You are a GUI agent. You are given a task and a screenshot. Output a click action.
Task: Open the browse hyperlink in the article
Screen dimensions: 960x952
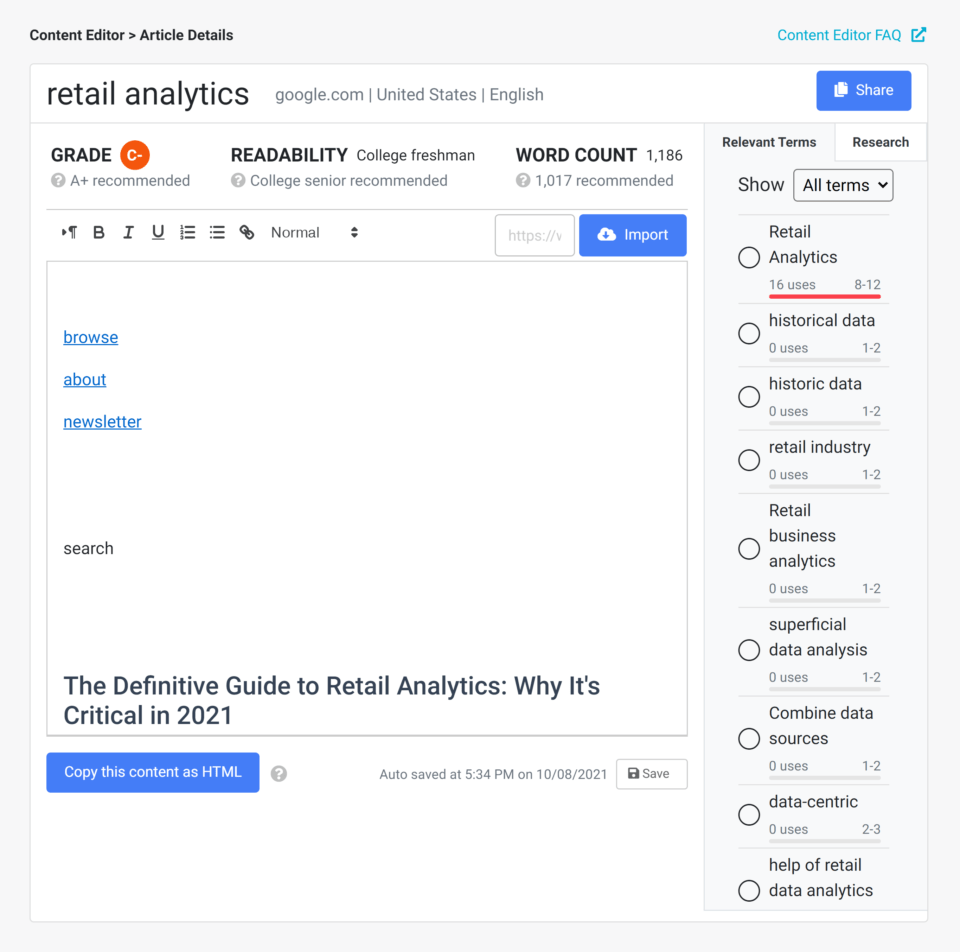tap(90, 337)
